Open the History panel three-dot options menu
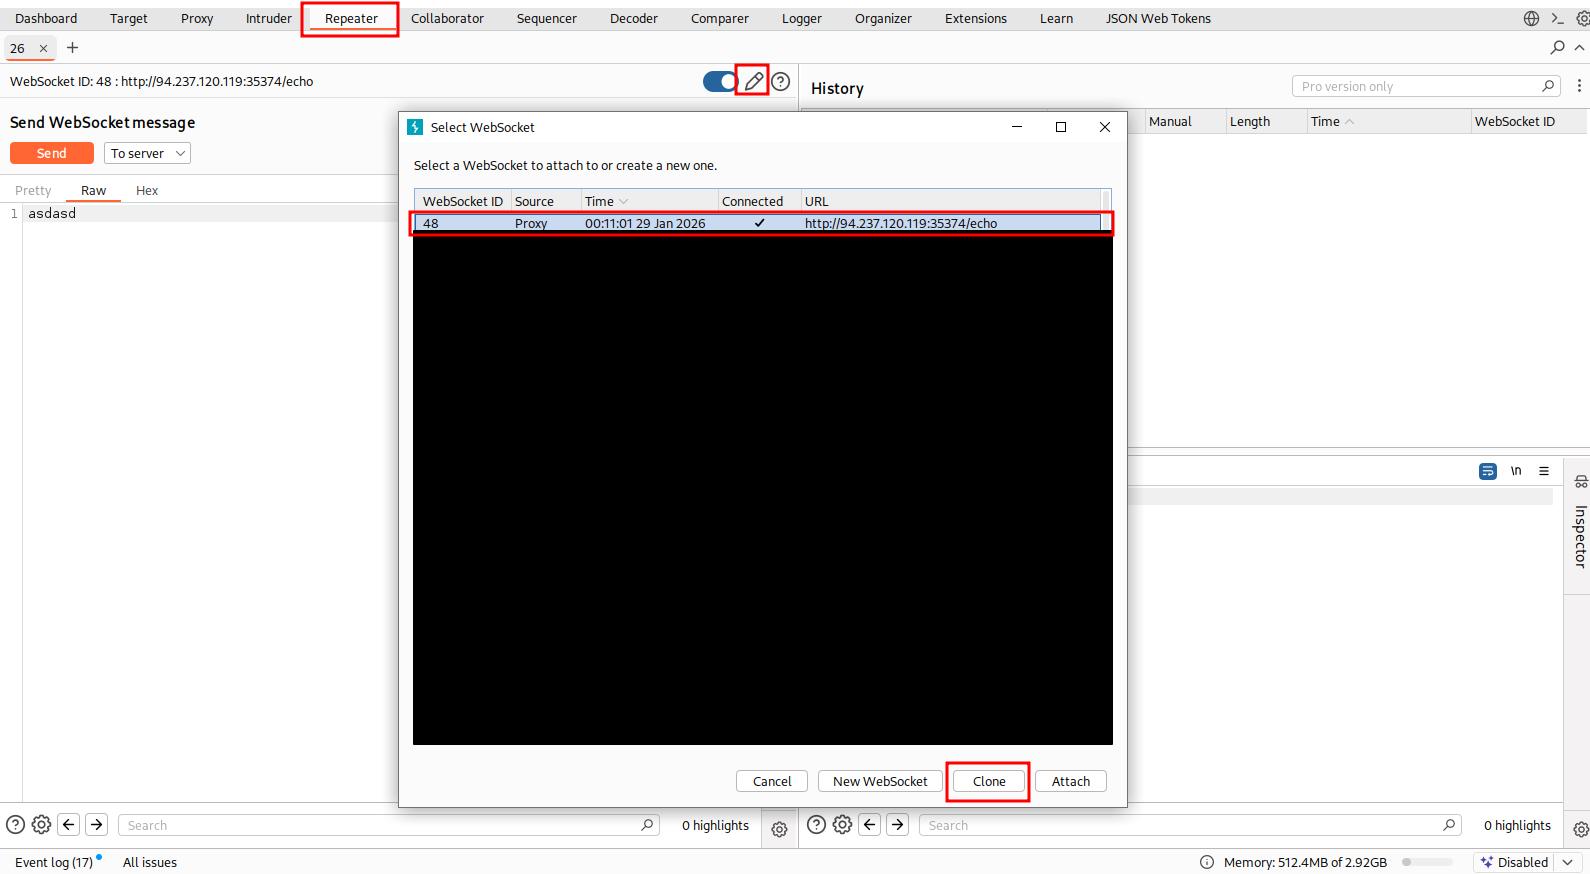The image size is (1590, 874). [x=1579, y=86]
